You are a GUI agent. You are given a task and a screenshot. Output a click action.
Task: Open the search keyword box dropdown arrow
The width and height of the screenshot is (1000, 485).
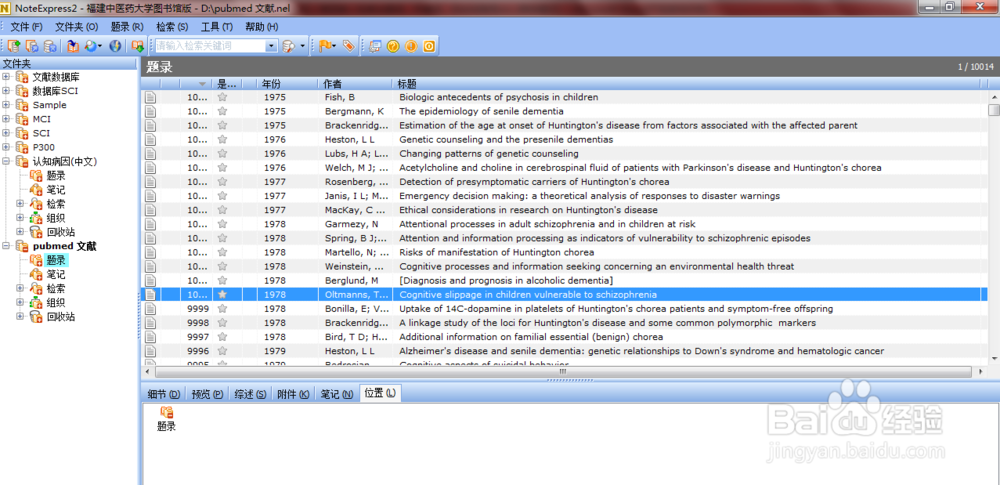tap(272, 46)
